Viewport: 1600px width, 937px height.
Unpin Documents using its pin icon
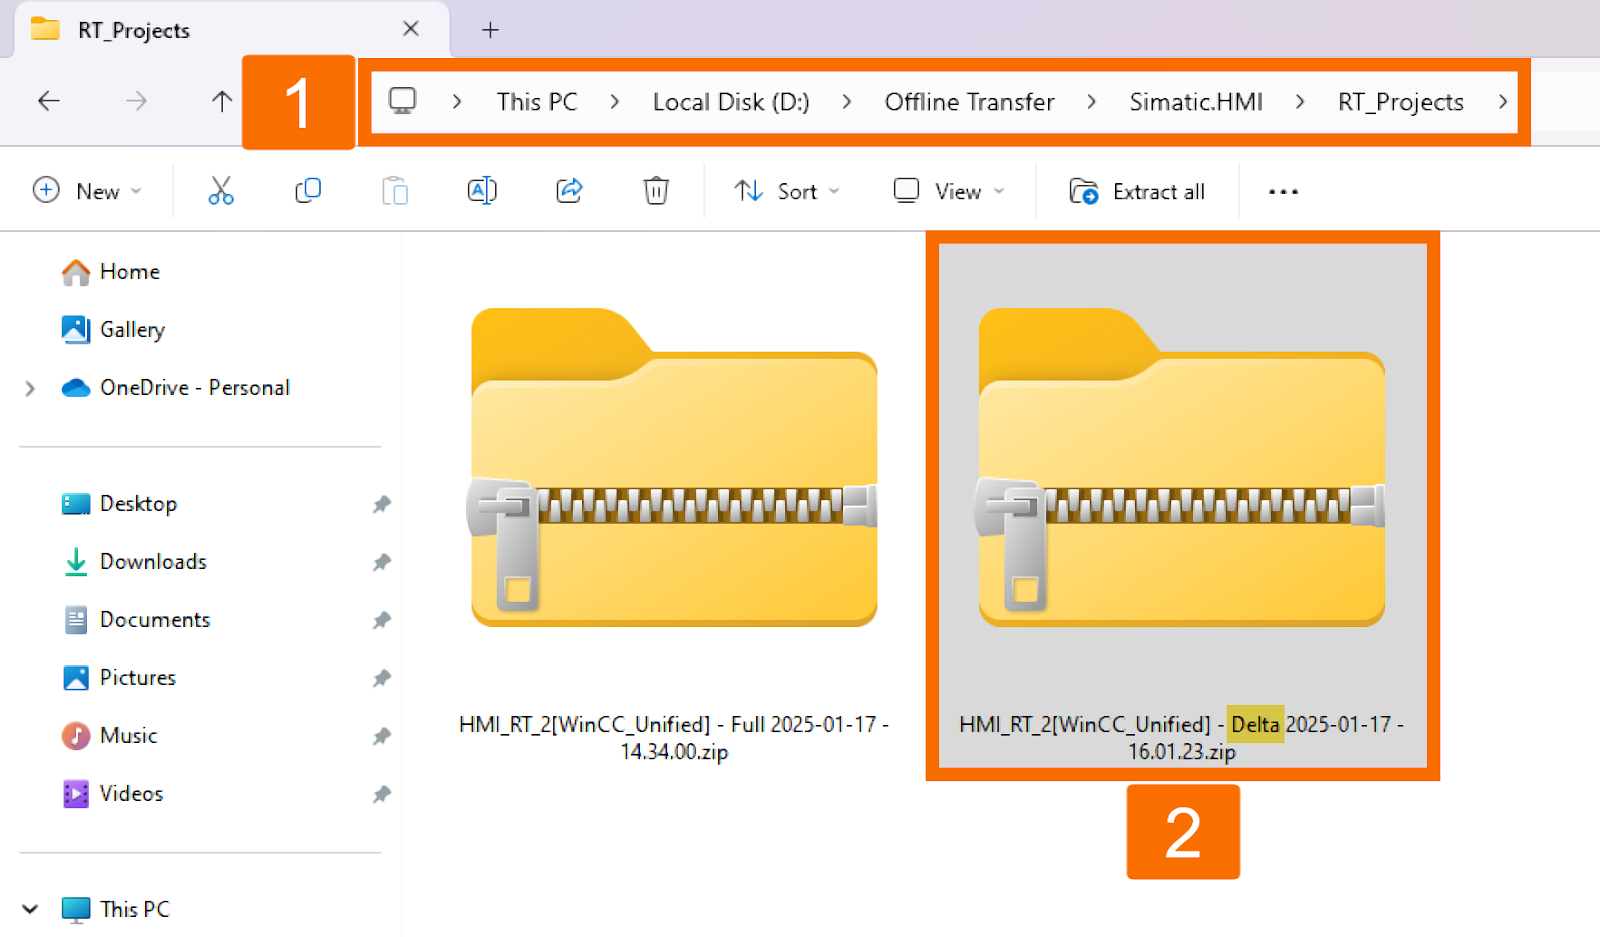(381, 620)
